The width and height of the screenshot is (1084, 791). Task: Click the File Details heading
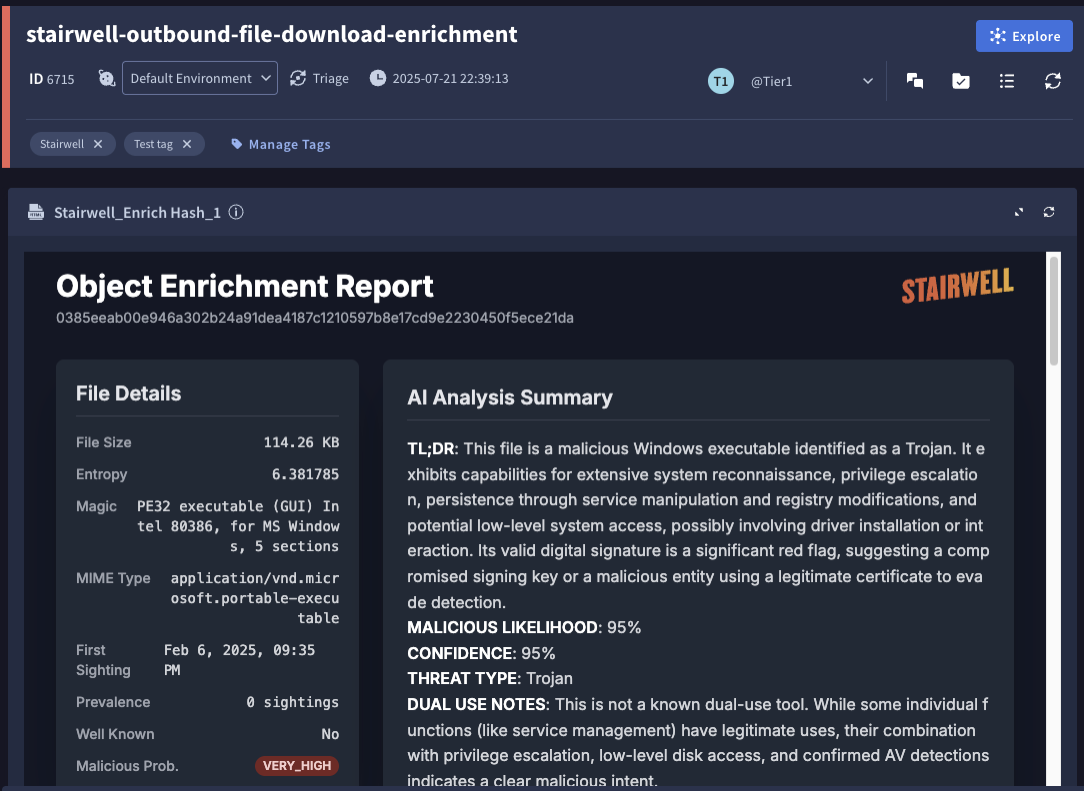coord(129,393)
